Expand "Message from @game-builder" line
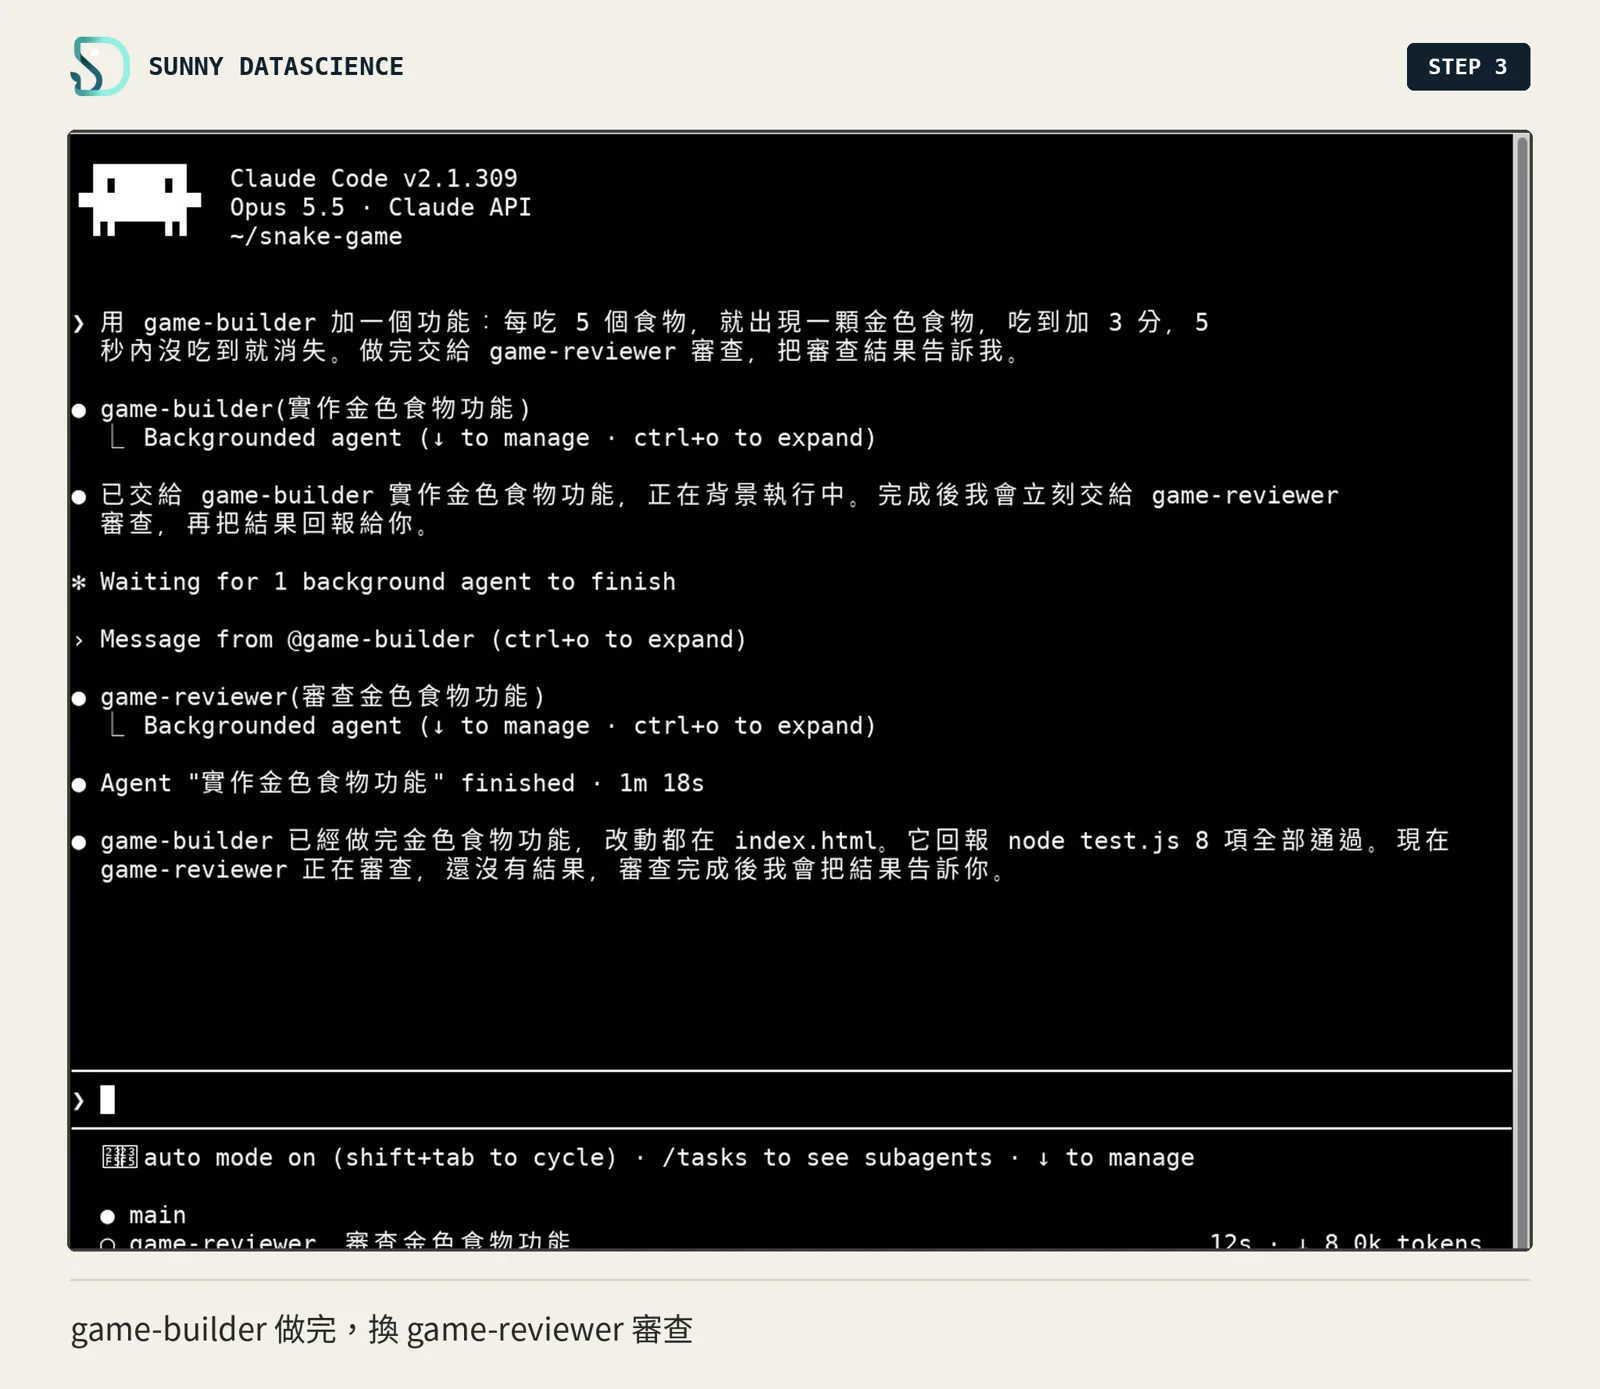 [x=423, y=639]
